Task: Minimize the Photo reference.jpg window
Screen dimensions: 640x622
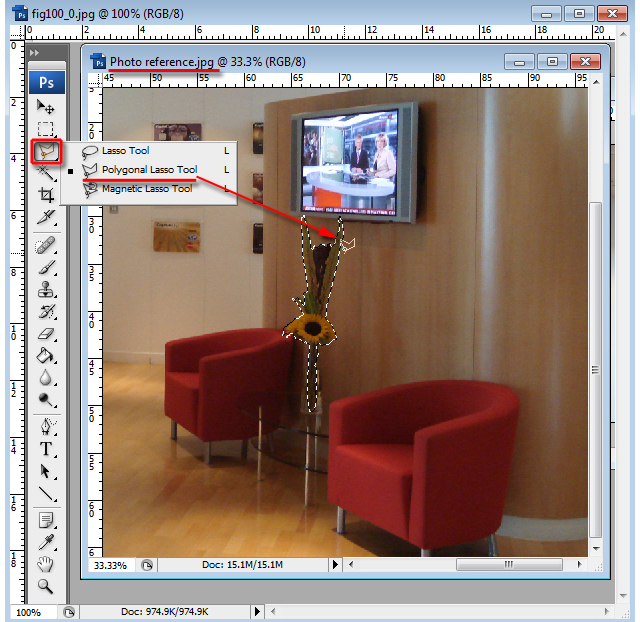Action: 520,62
